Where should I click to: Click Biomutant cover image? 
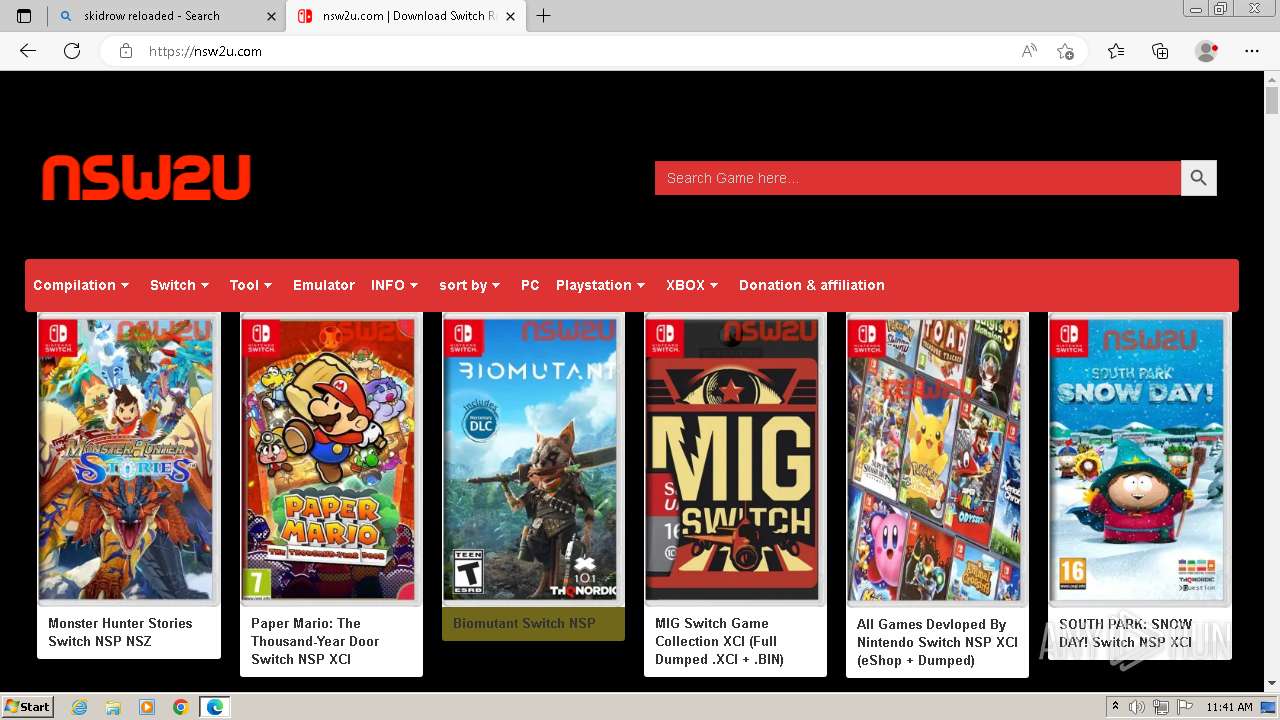point(532,460)
